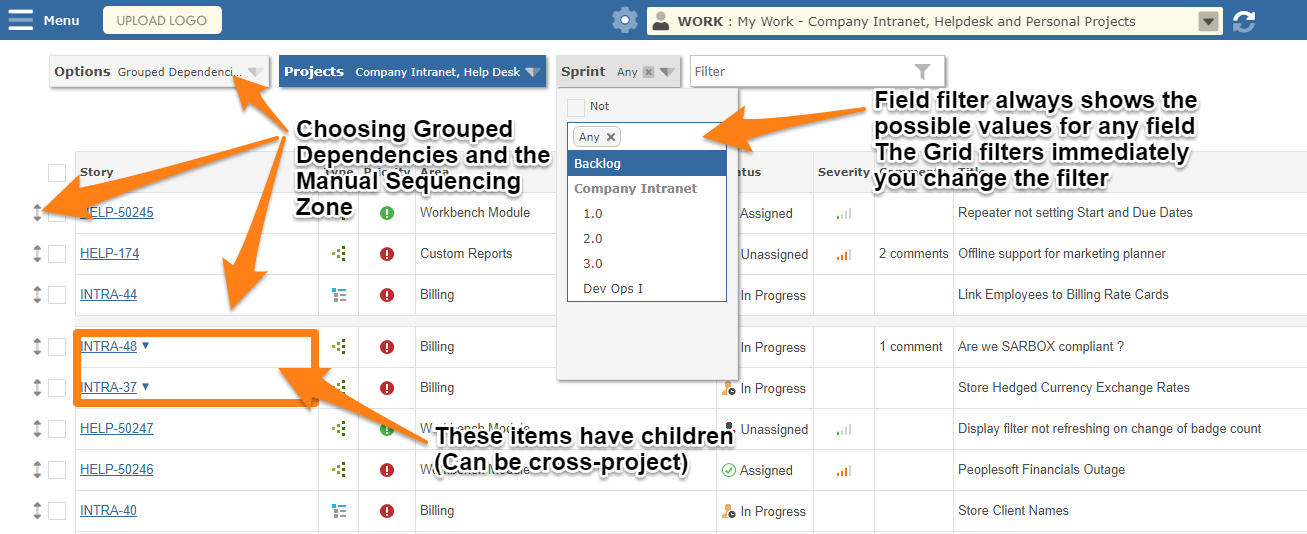The height and width of the screenshot is (534, 1307).
Task: Click the settings gear icon
Action: pyautogui.click(x=625, y=20)
